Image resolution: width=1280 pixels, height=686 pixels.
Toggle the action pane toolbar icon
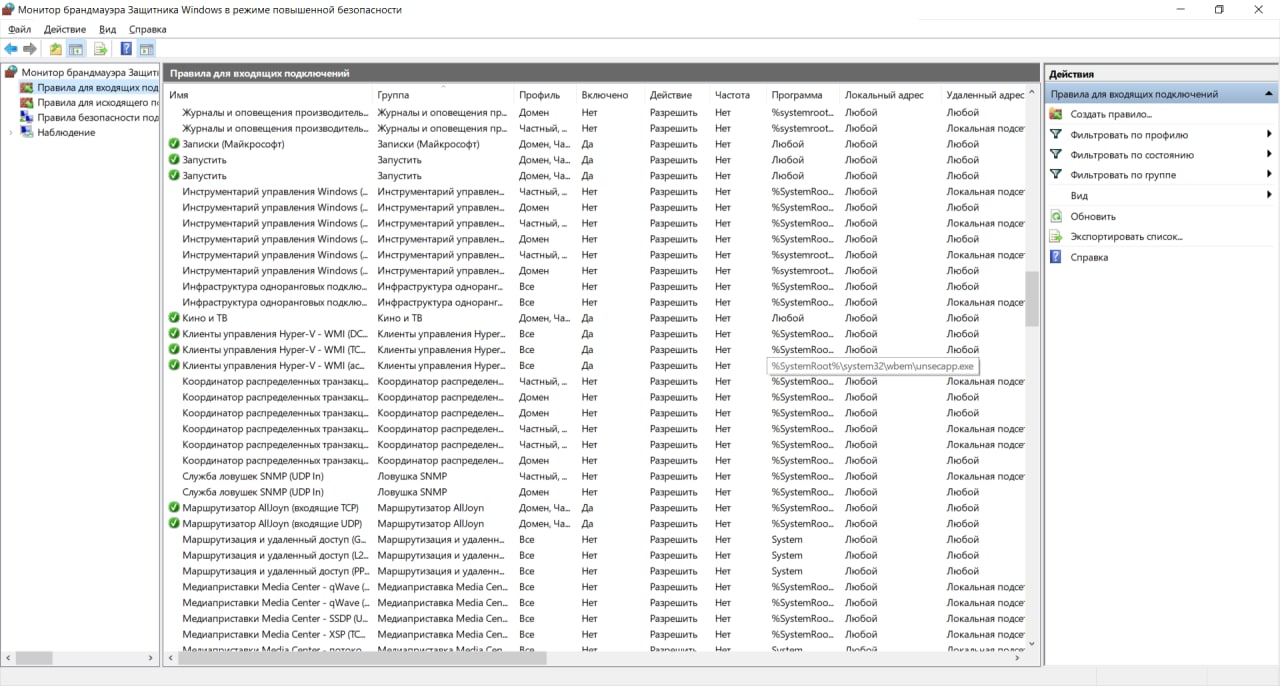[x=146, y=49]
